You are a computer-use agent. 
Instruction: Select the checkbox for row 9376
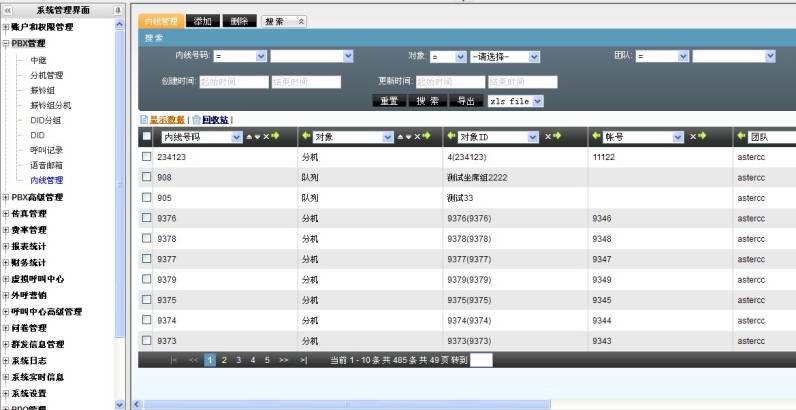(x=147, y=218)
